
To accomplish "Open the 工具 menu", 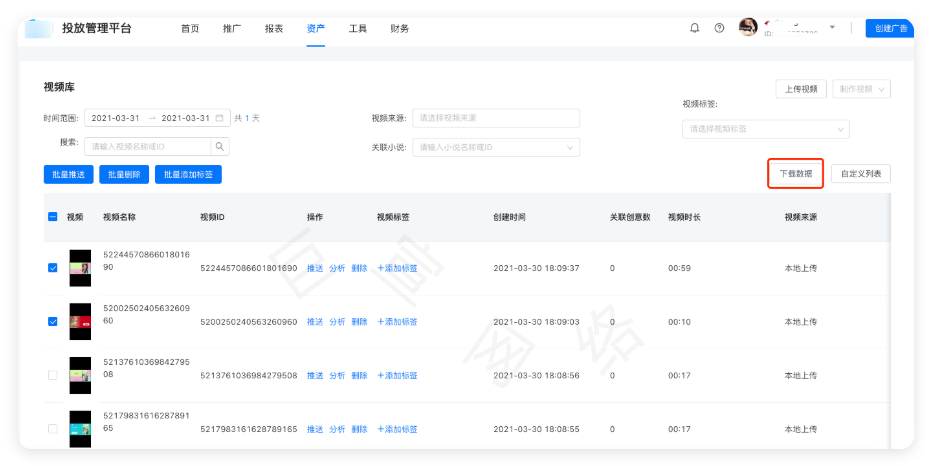I will [x=357, y=28].
